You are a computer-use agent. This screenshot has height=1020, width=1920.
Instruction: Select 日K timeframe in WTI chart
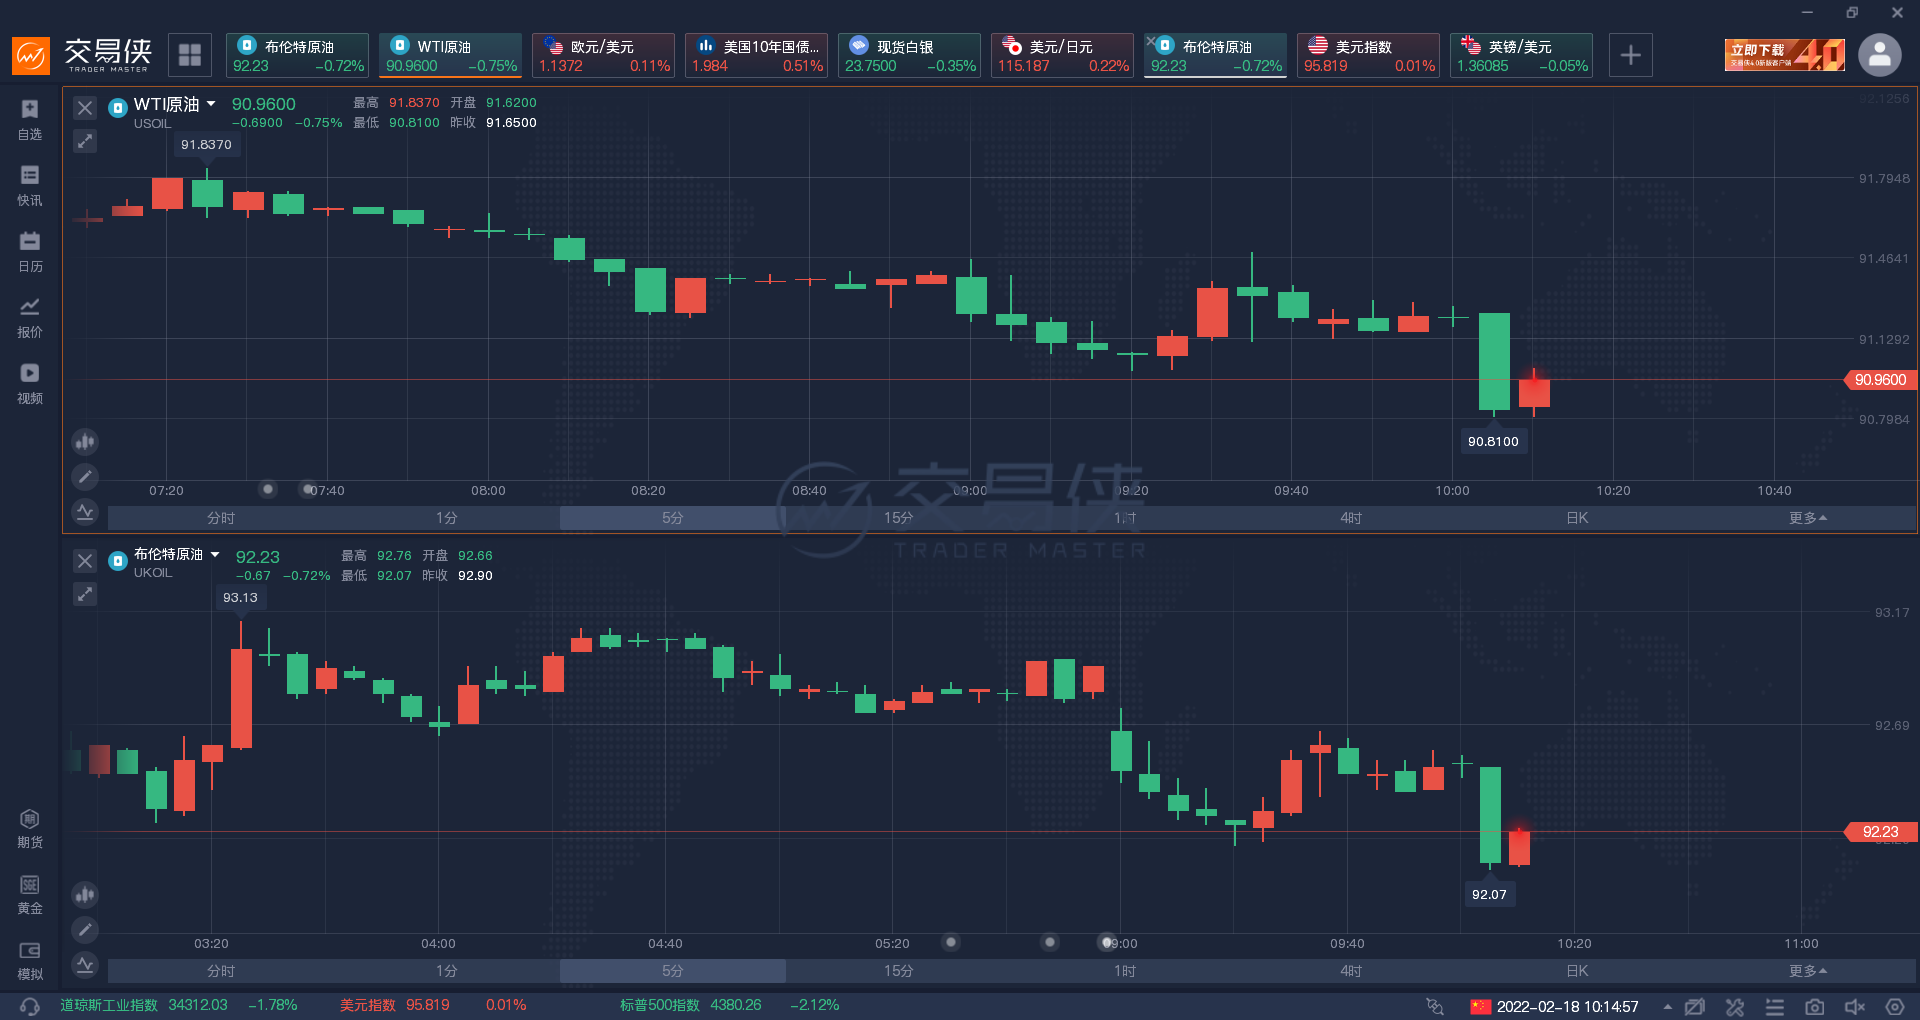[1577, 518]
